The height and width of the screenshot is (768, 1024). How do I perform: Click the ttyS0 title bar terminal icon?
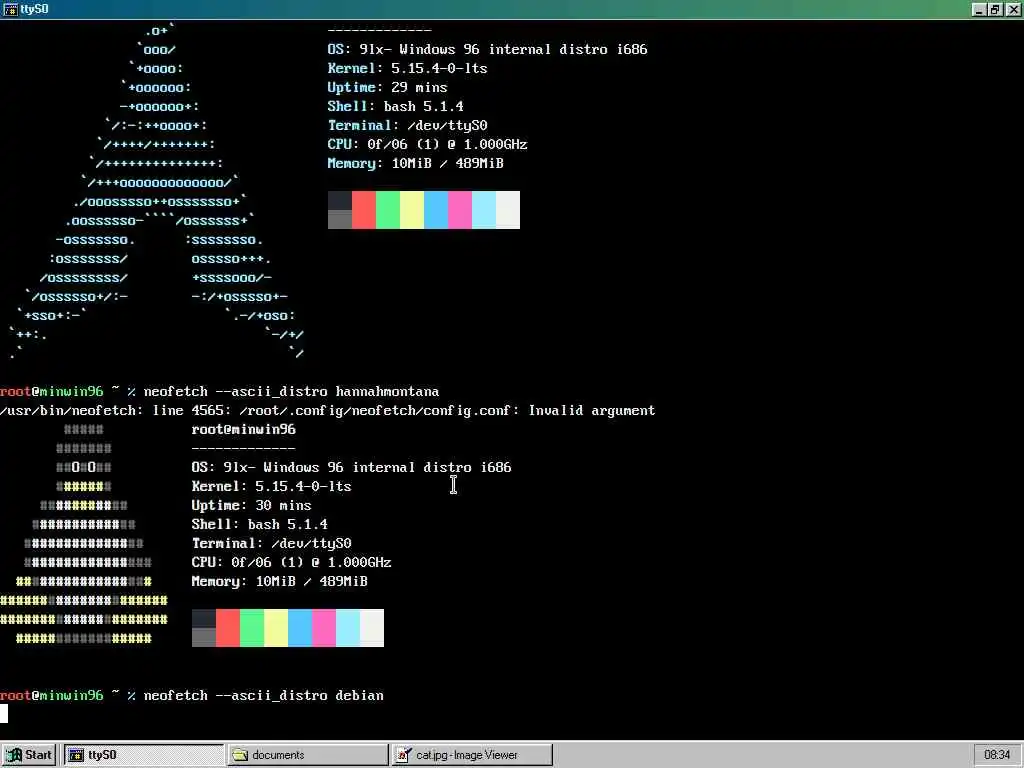[x=10, y=9]
